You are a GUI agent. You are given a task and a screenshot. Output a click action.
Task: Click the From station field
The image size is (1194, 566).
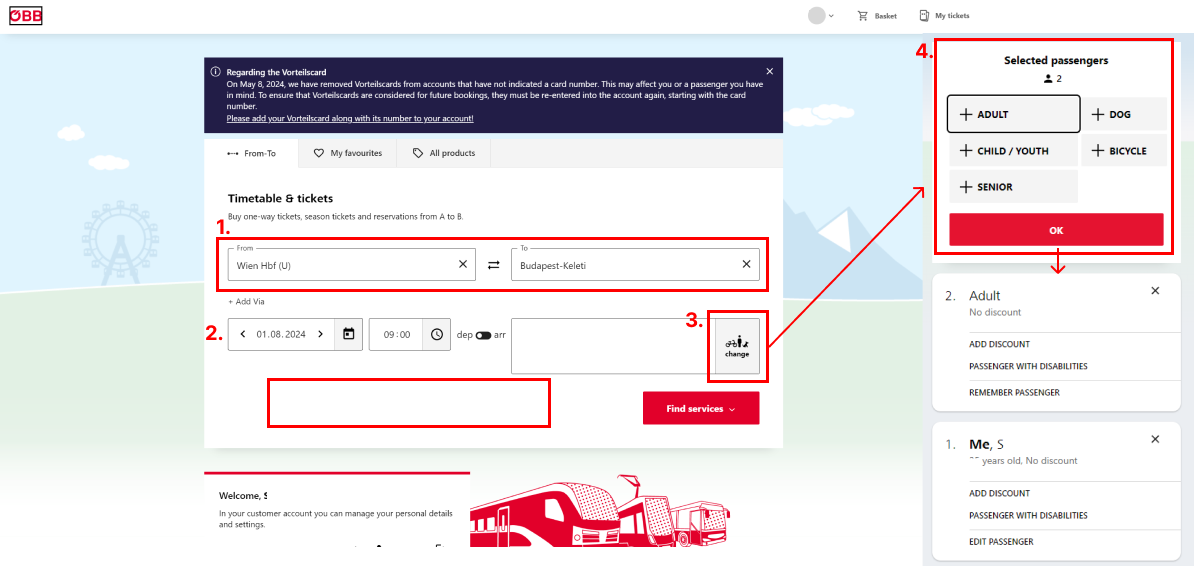(x=351, y=264)
